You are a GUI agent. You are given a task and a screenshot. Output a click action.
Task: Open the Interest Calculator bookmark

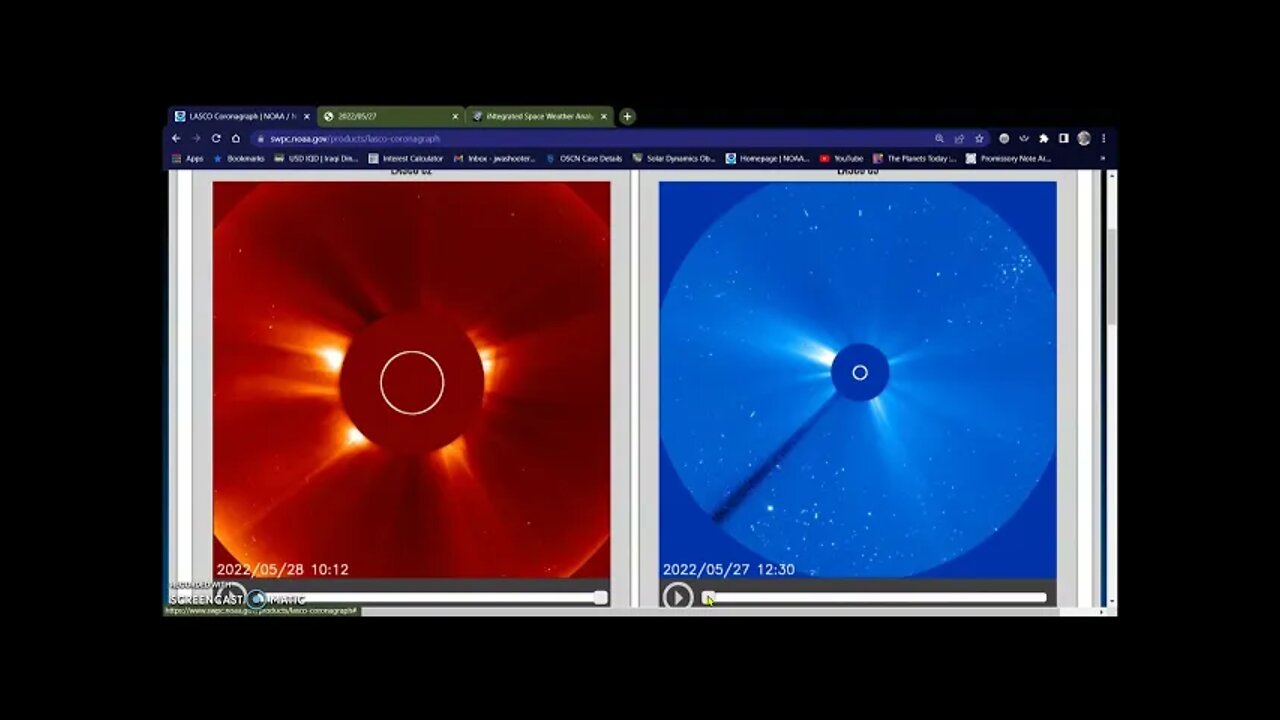coord(406,158)
